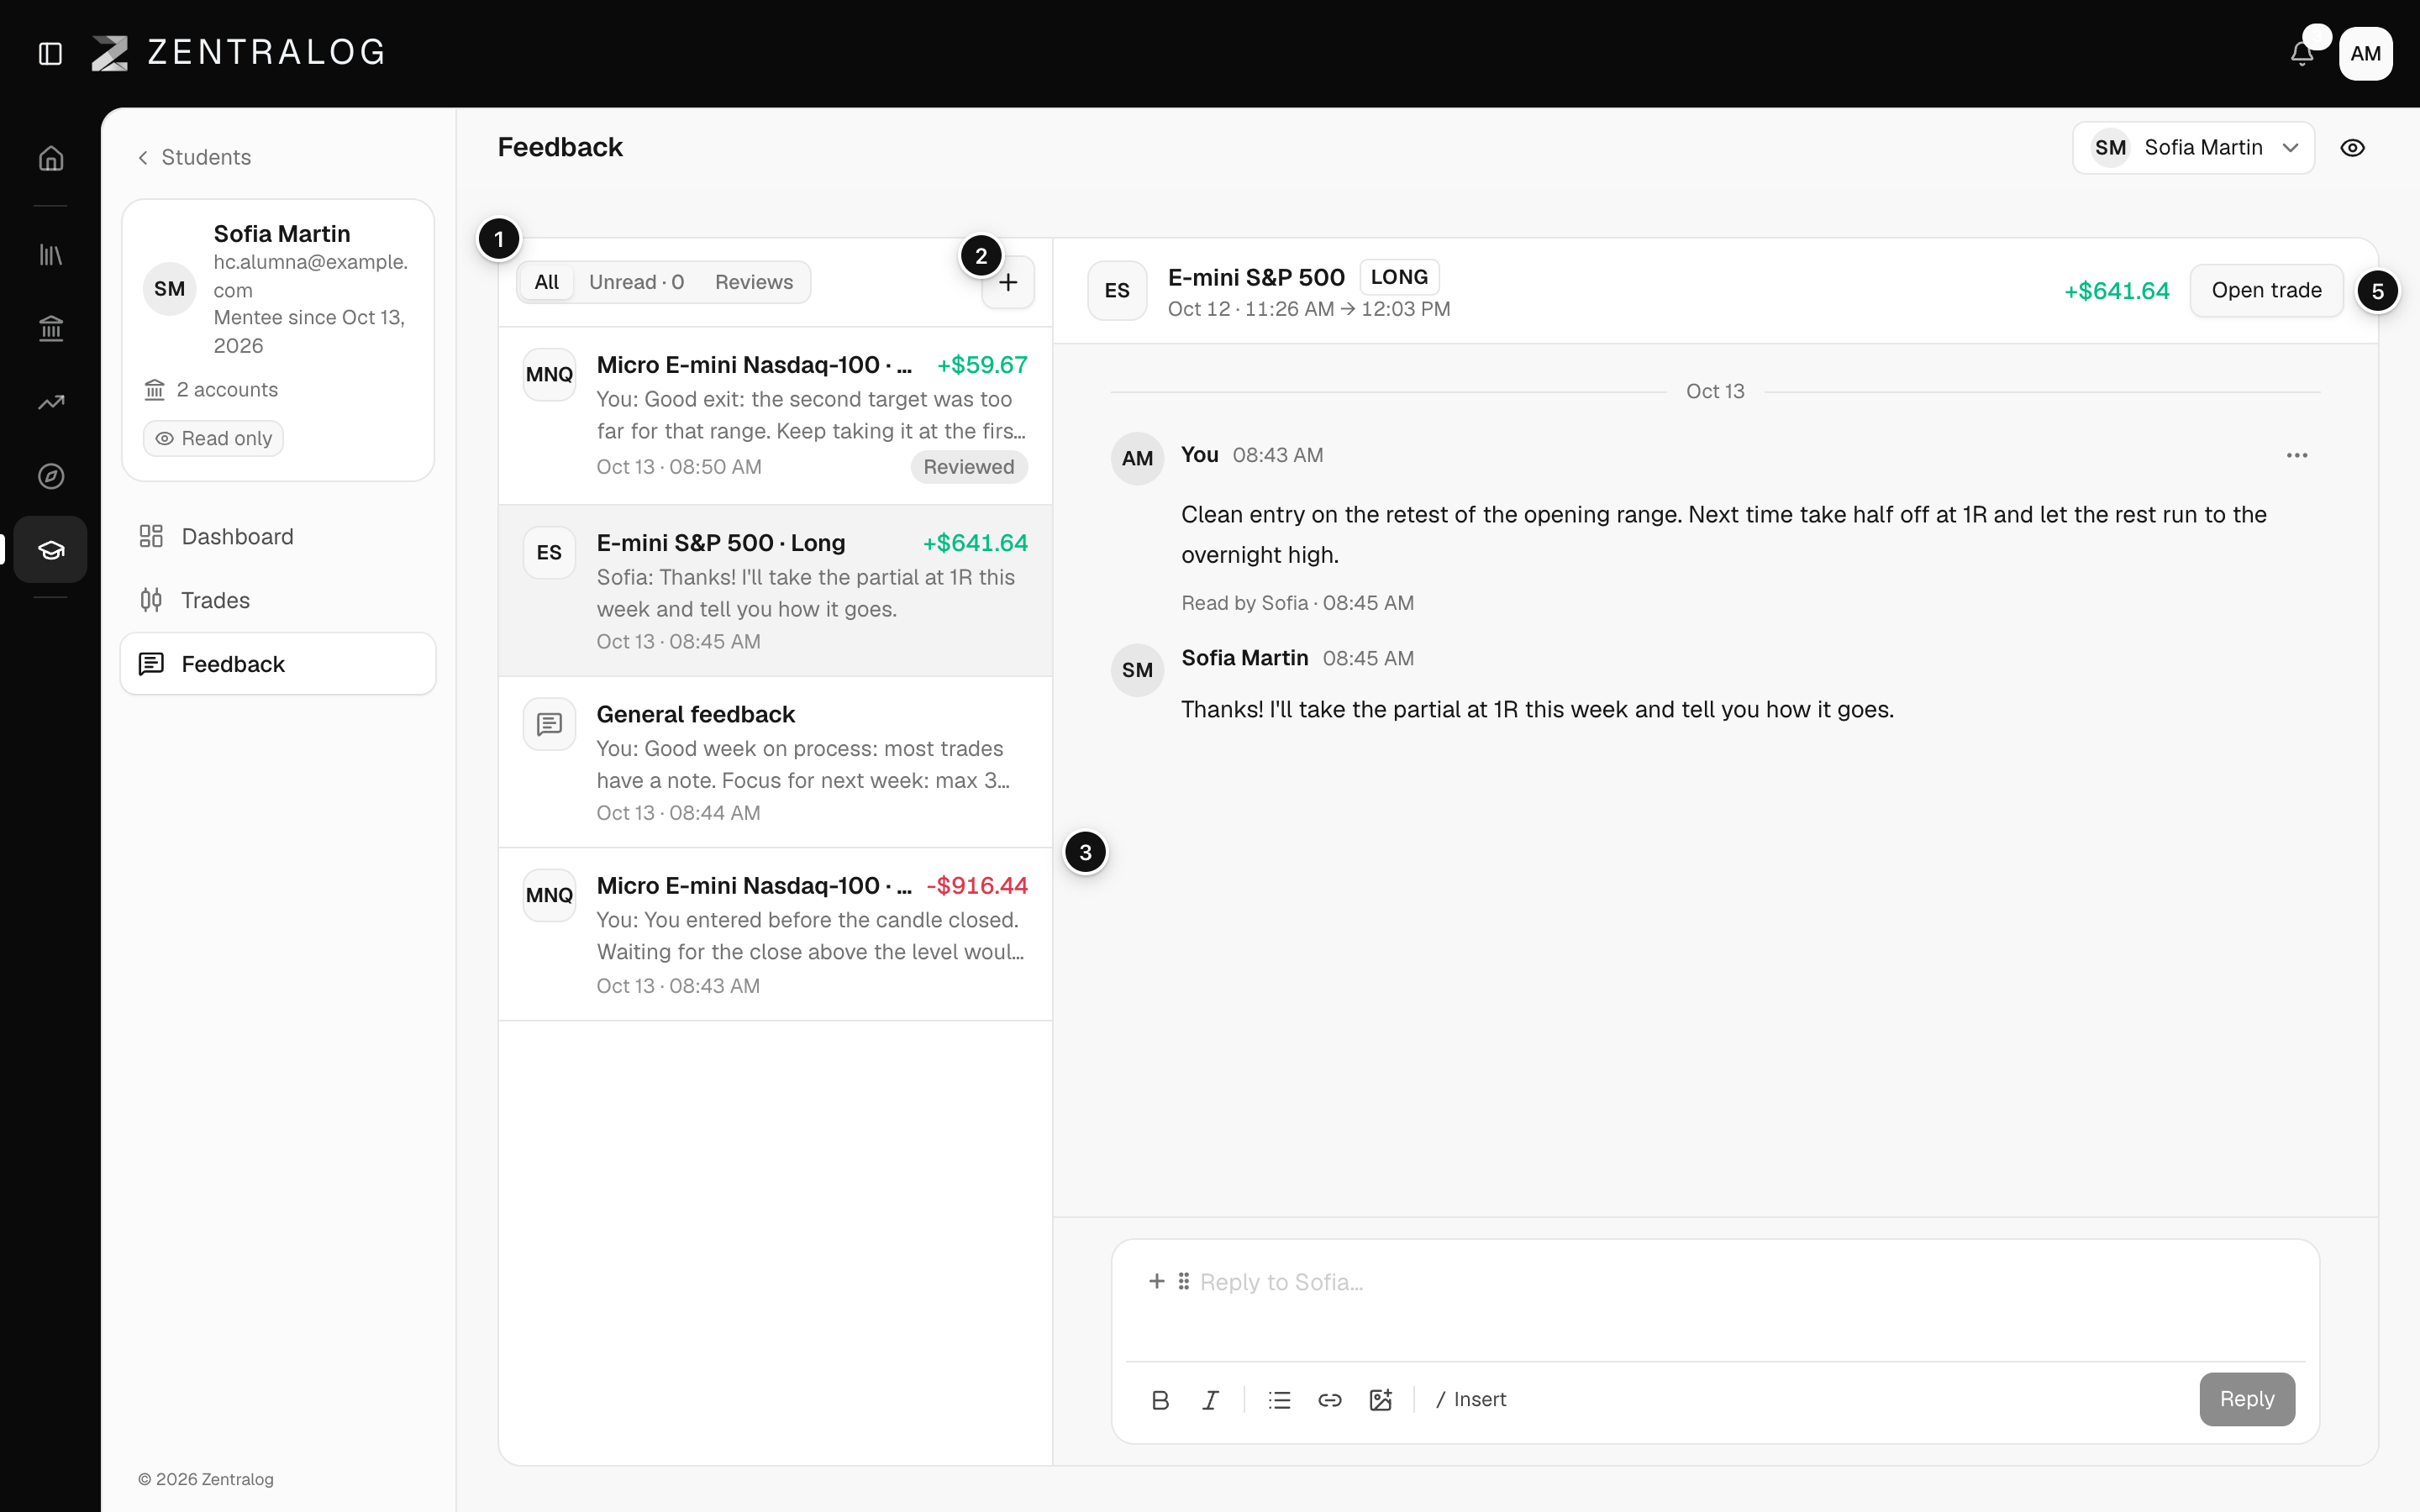Open Trades in student menu
This screenshot has height=1512, width=2420.
[x=278, y=600]
